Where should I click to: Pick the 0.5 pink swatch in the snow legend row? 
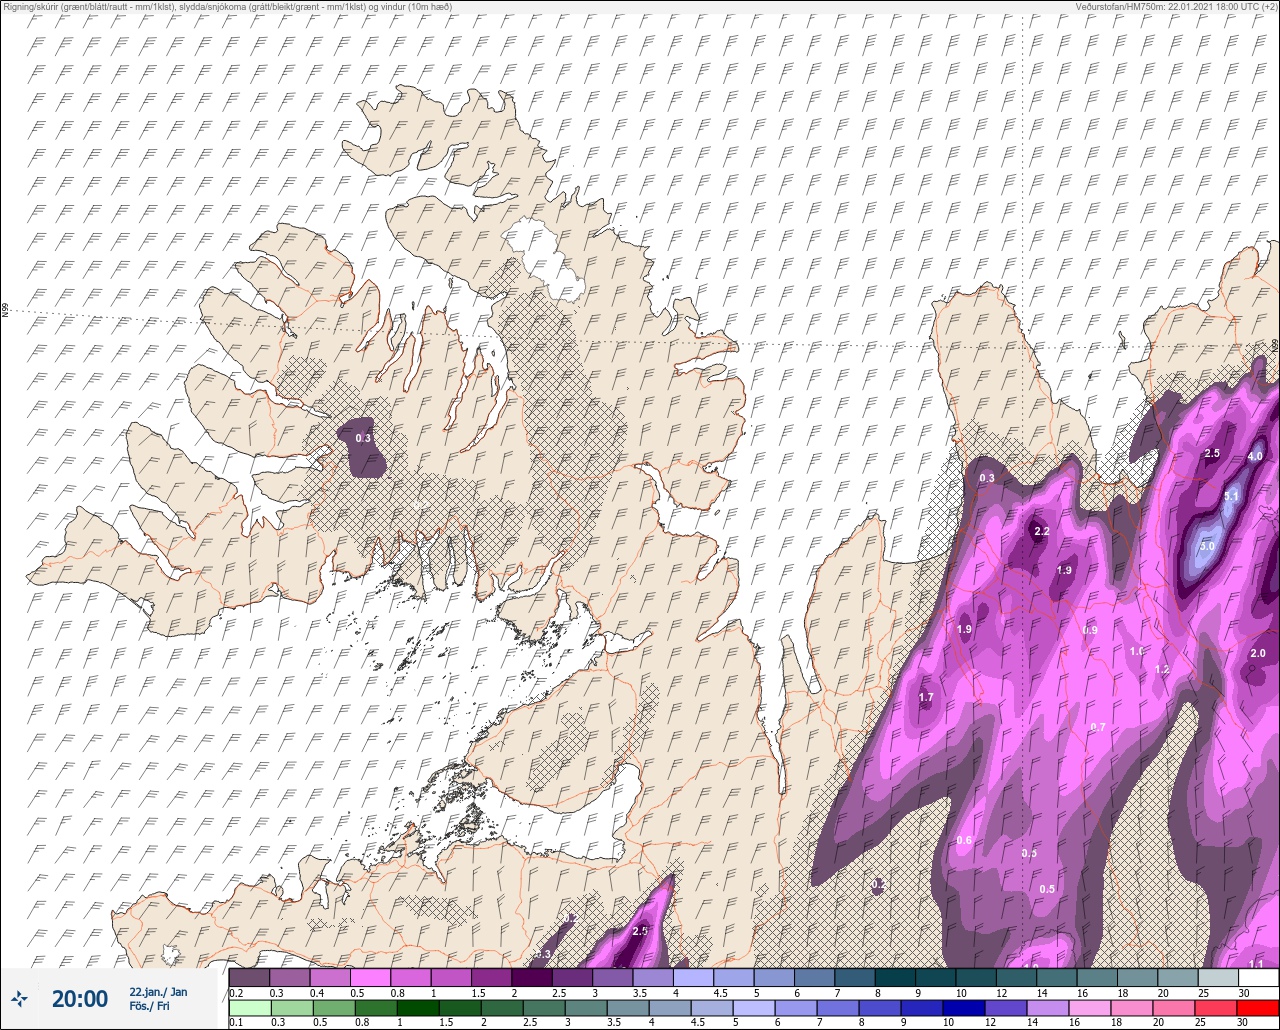[x=370, y=977]
